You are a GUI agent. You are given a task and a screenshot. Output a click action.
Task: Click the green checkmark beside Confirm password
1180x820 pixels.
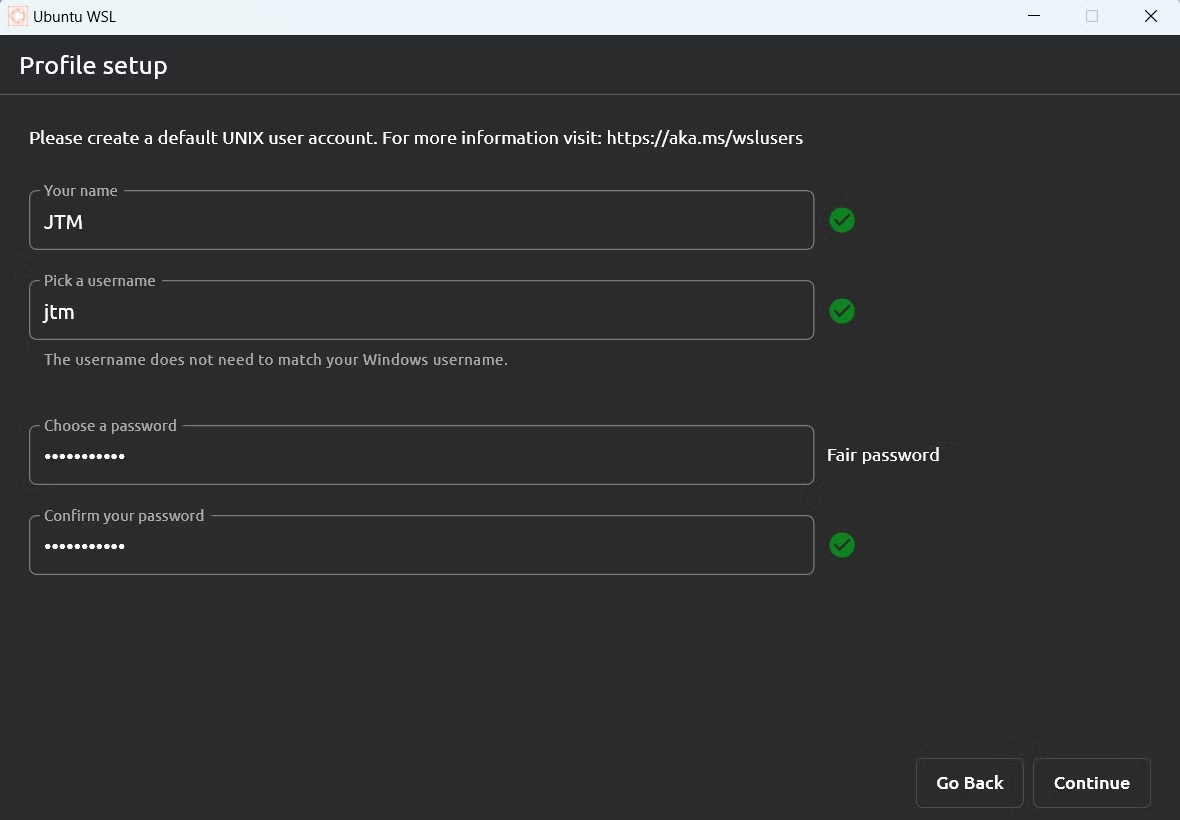(841, 545)
